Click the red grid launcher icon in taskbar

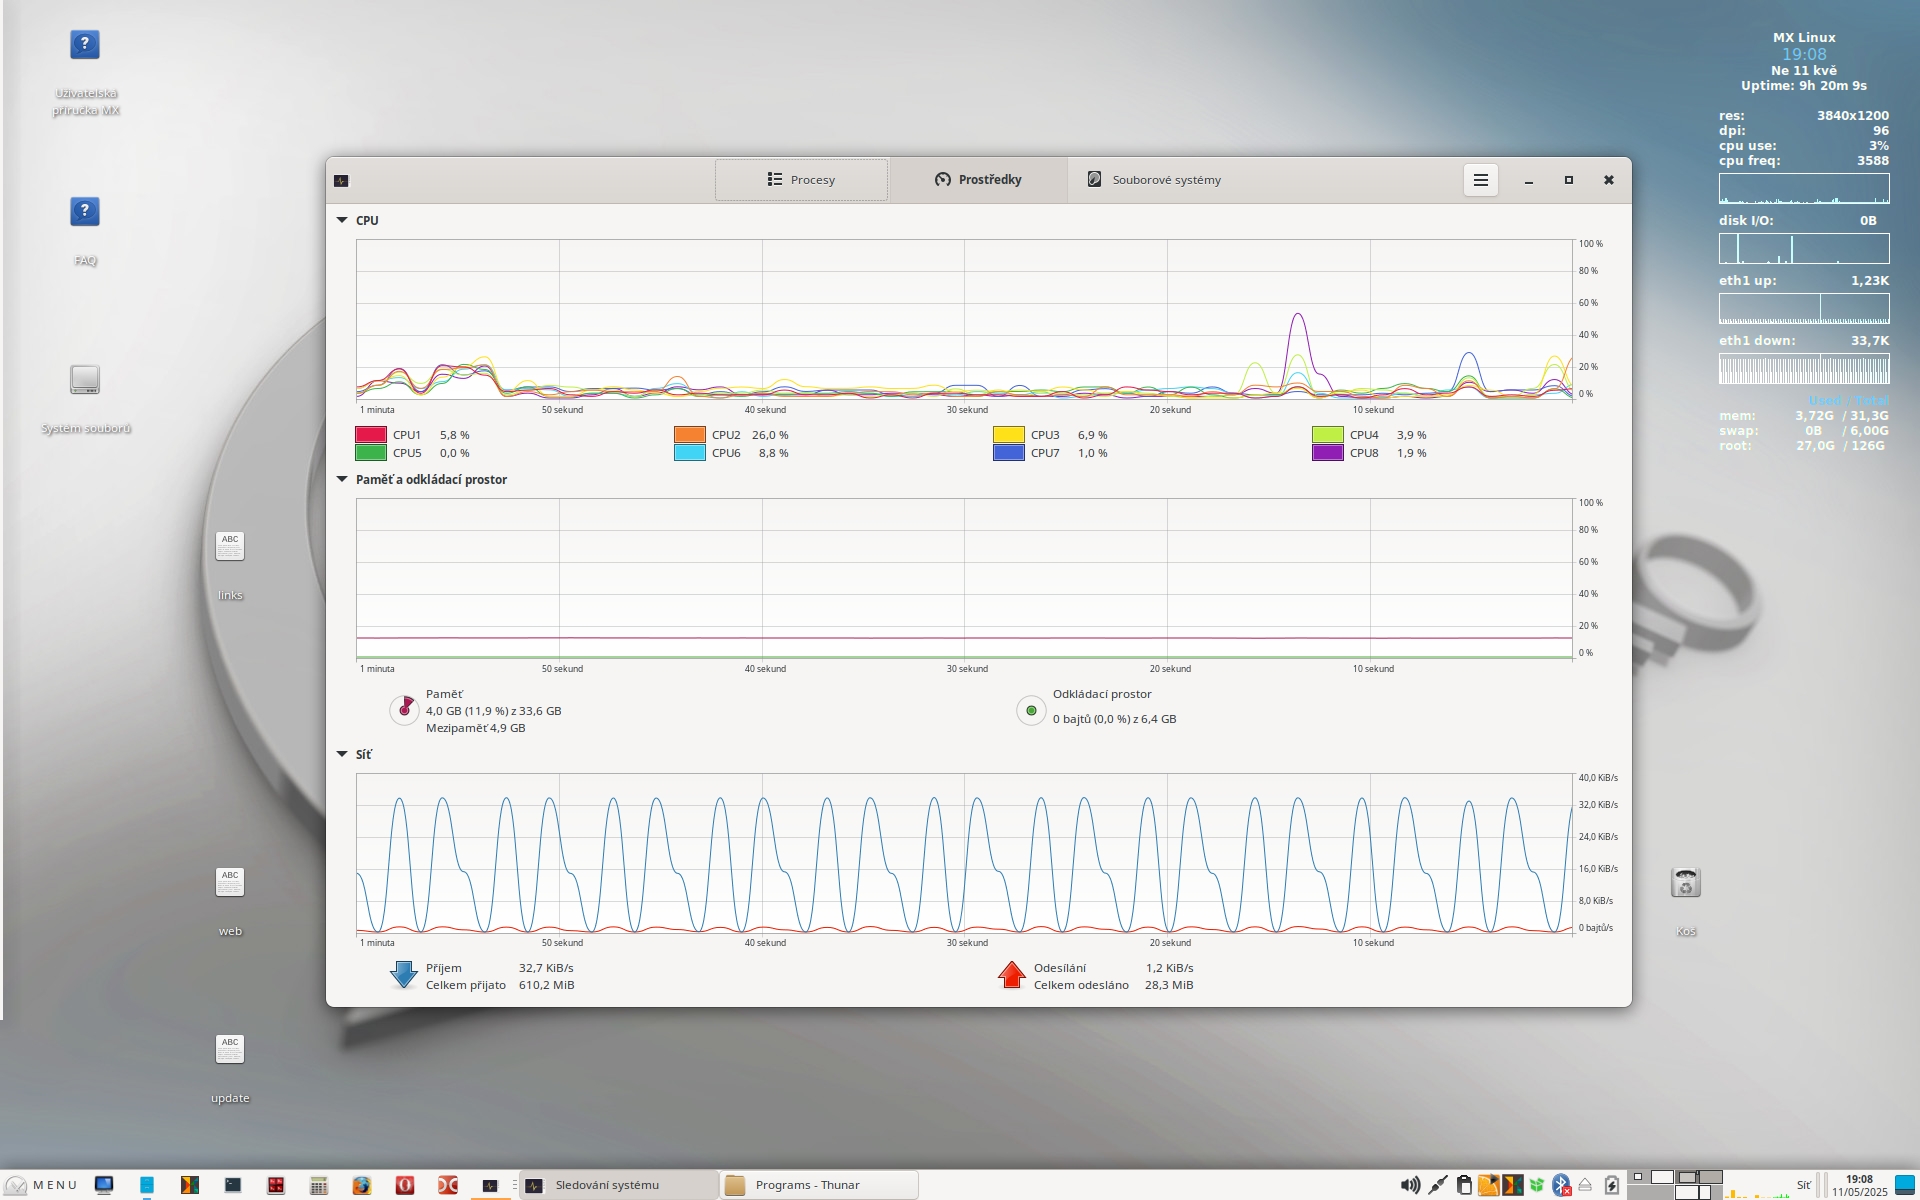click(x=276, y=1185)
